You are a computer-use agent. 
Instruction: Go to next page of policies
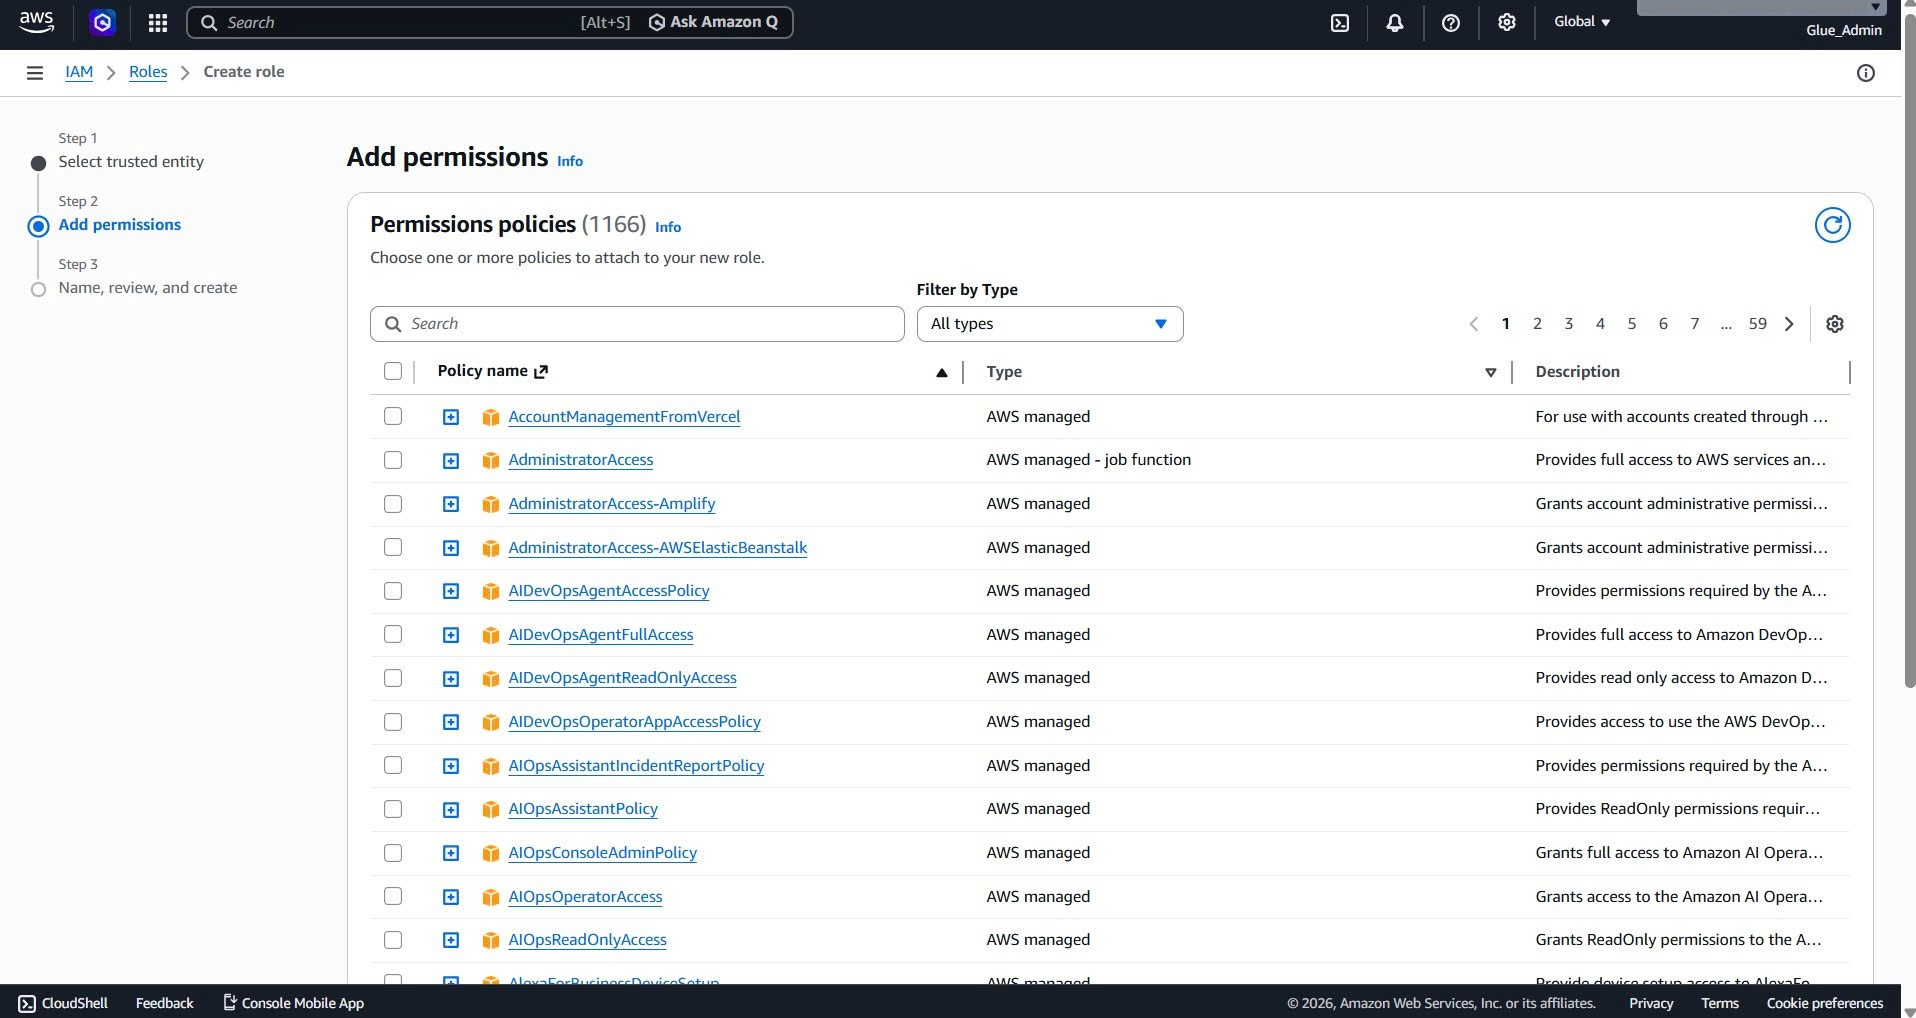pyautogui.click(x=1789, y=324)
